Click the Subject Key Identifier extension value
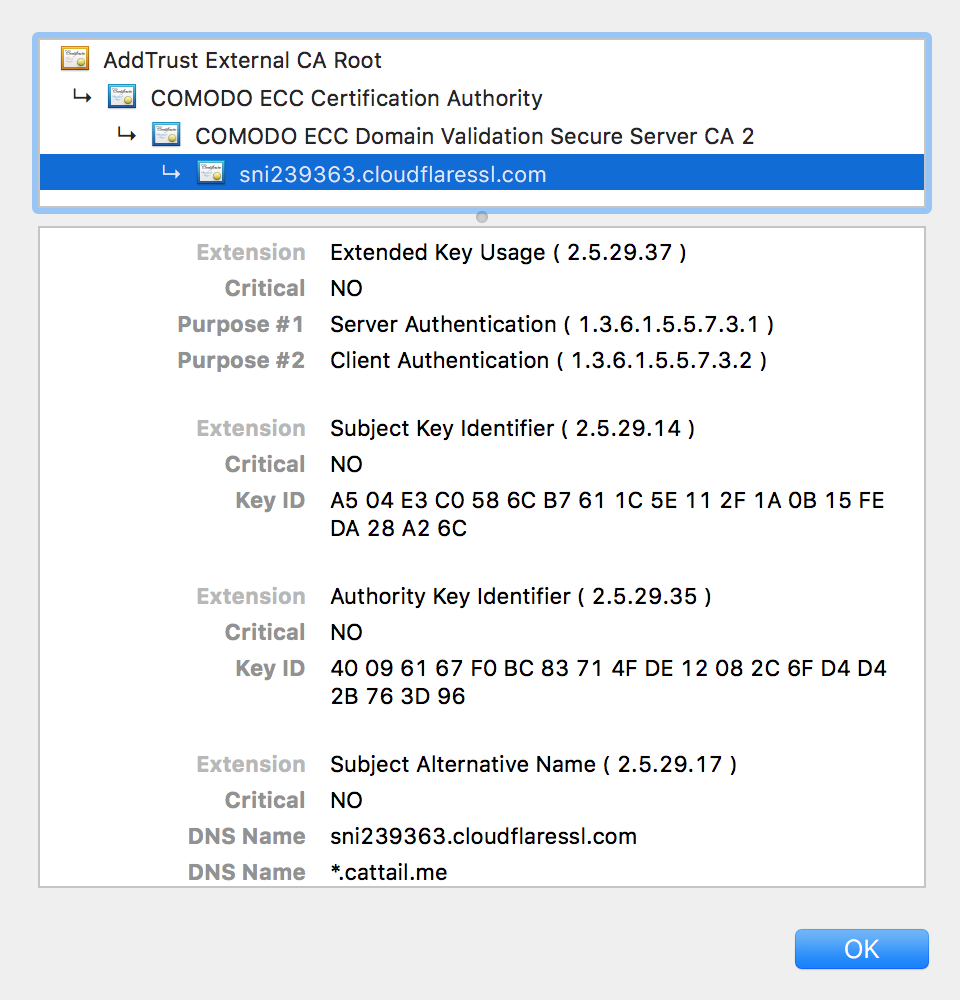This screenshot has height=1000, width=960. pyautogui.click(x=512, y=428)
